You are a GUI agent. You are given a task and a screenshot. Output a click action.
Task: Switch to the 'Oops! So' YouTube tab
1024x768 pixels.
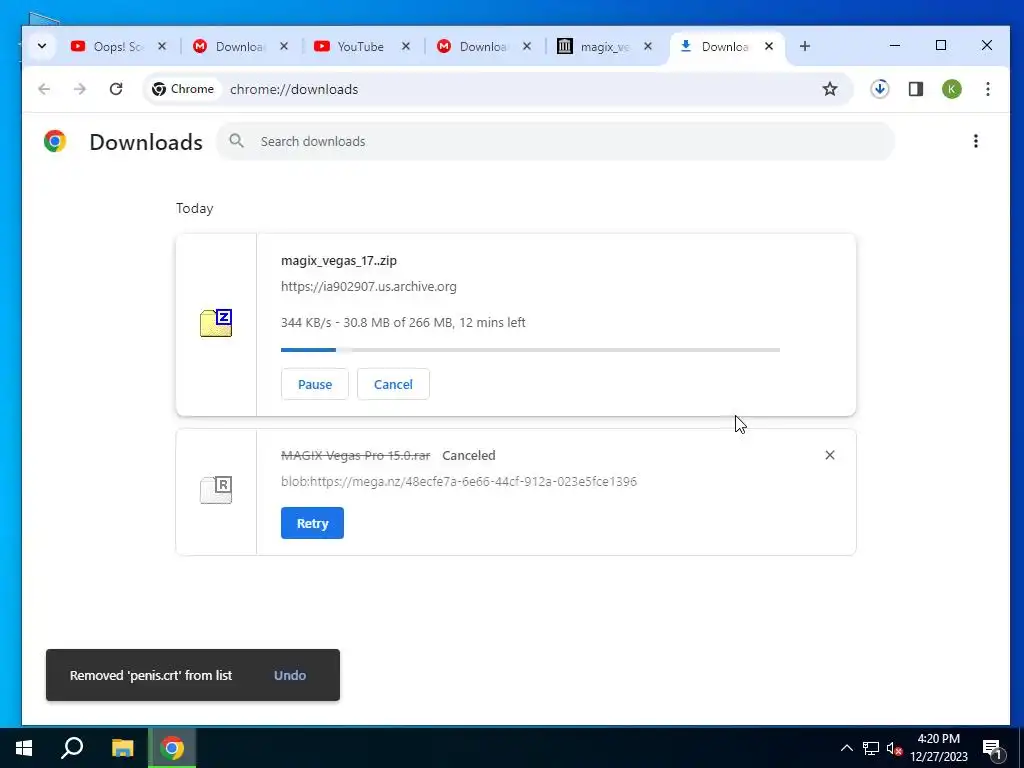pyautogui.click(x=107, y=46)
